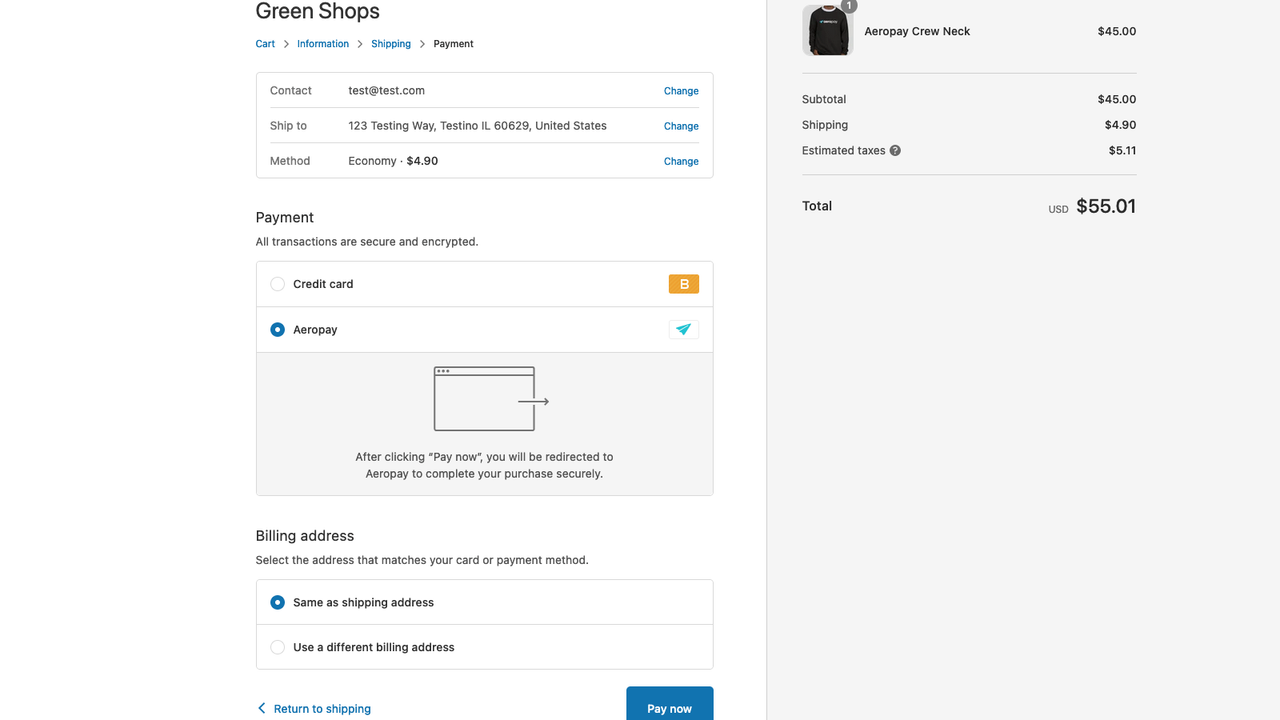The width and height of the screenshot is (1280, 720).
Task: Click the Aeropay paper plane logo icon
Action: pos(684,329)
